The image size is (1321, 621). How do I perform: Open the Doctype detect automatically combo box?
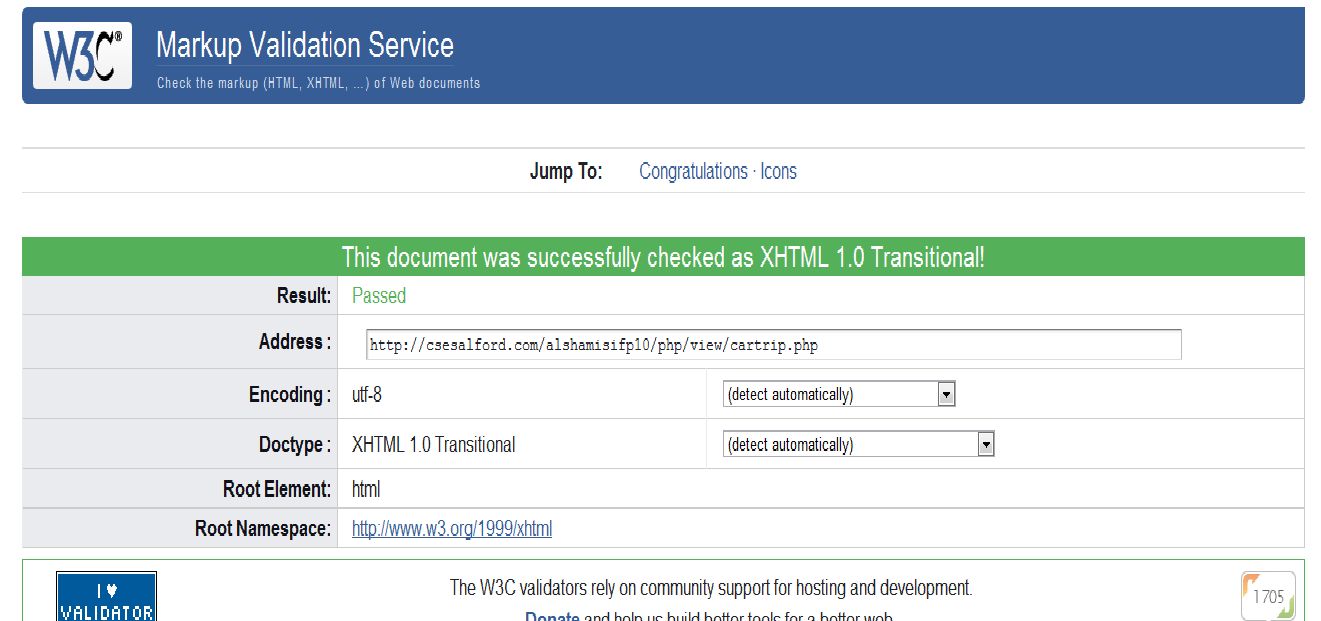(x=850, y=445)
